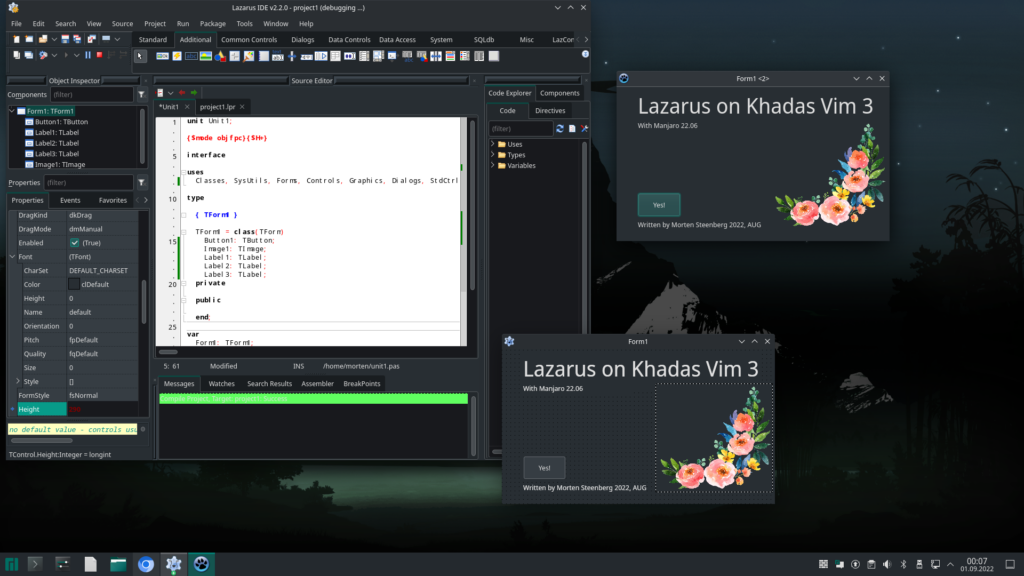Click Yes! button in Form1 <2> window
Image resolution: width=1024 pixels, height=576 pixels.
tap(659, 205)
